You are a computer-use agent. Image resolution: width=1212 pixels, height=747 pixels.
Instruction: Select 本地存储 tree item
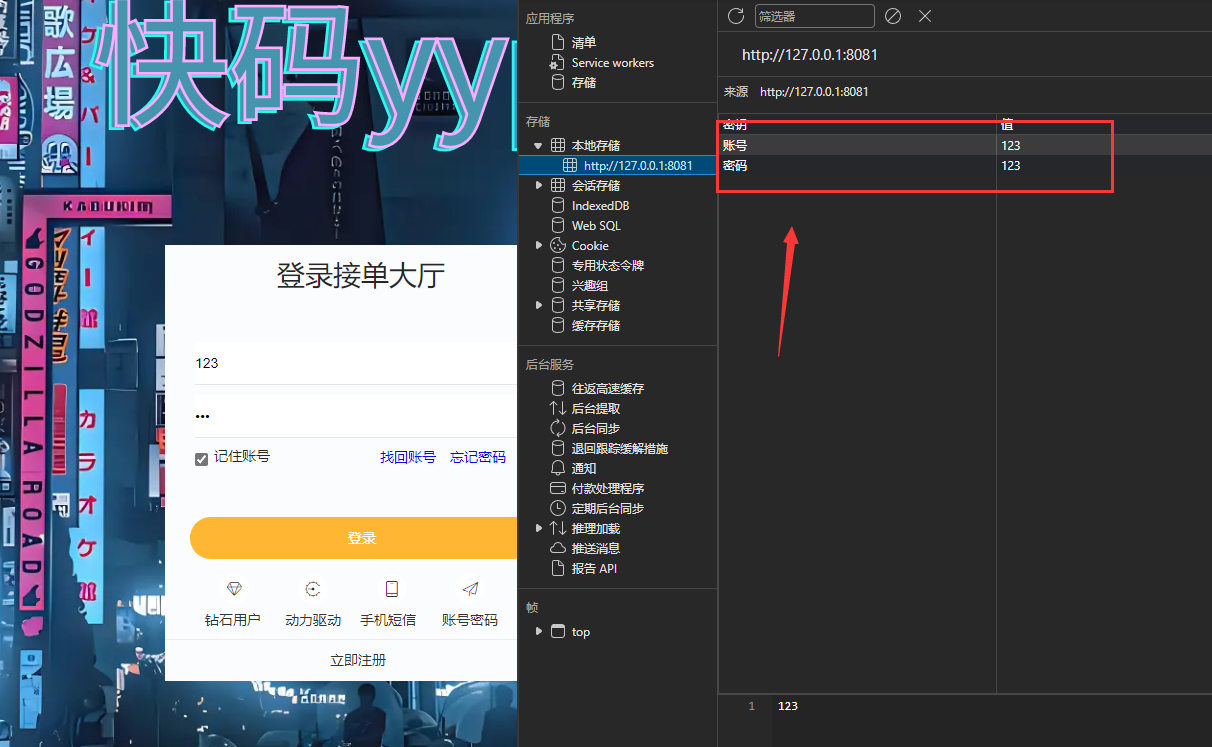(596, 146)
